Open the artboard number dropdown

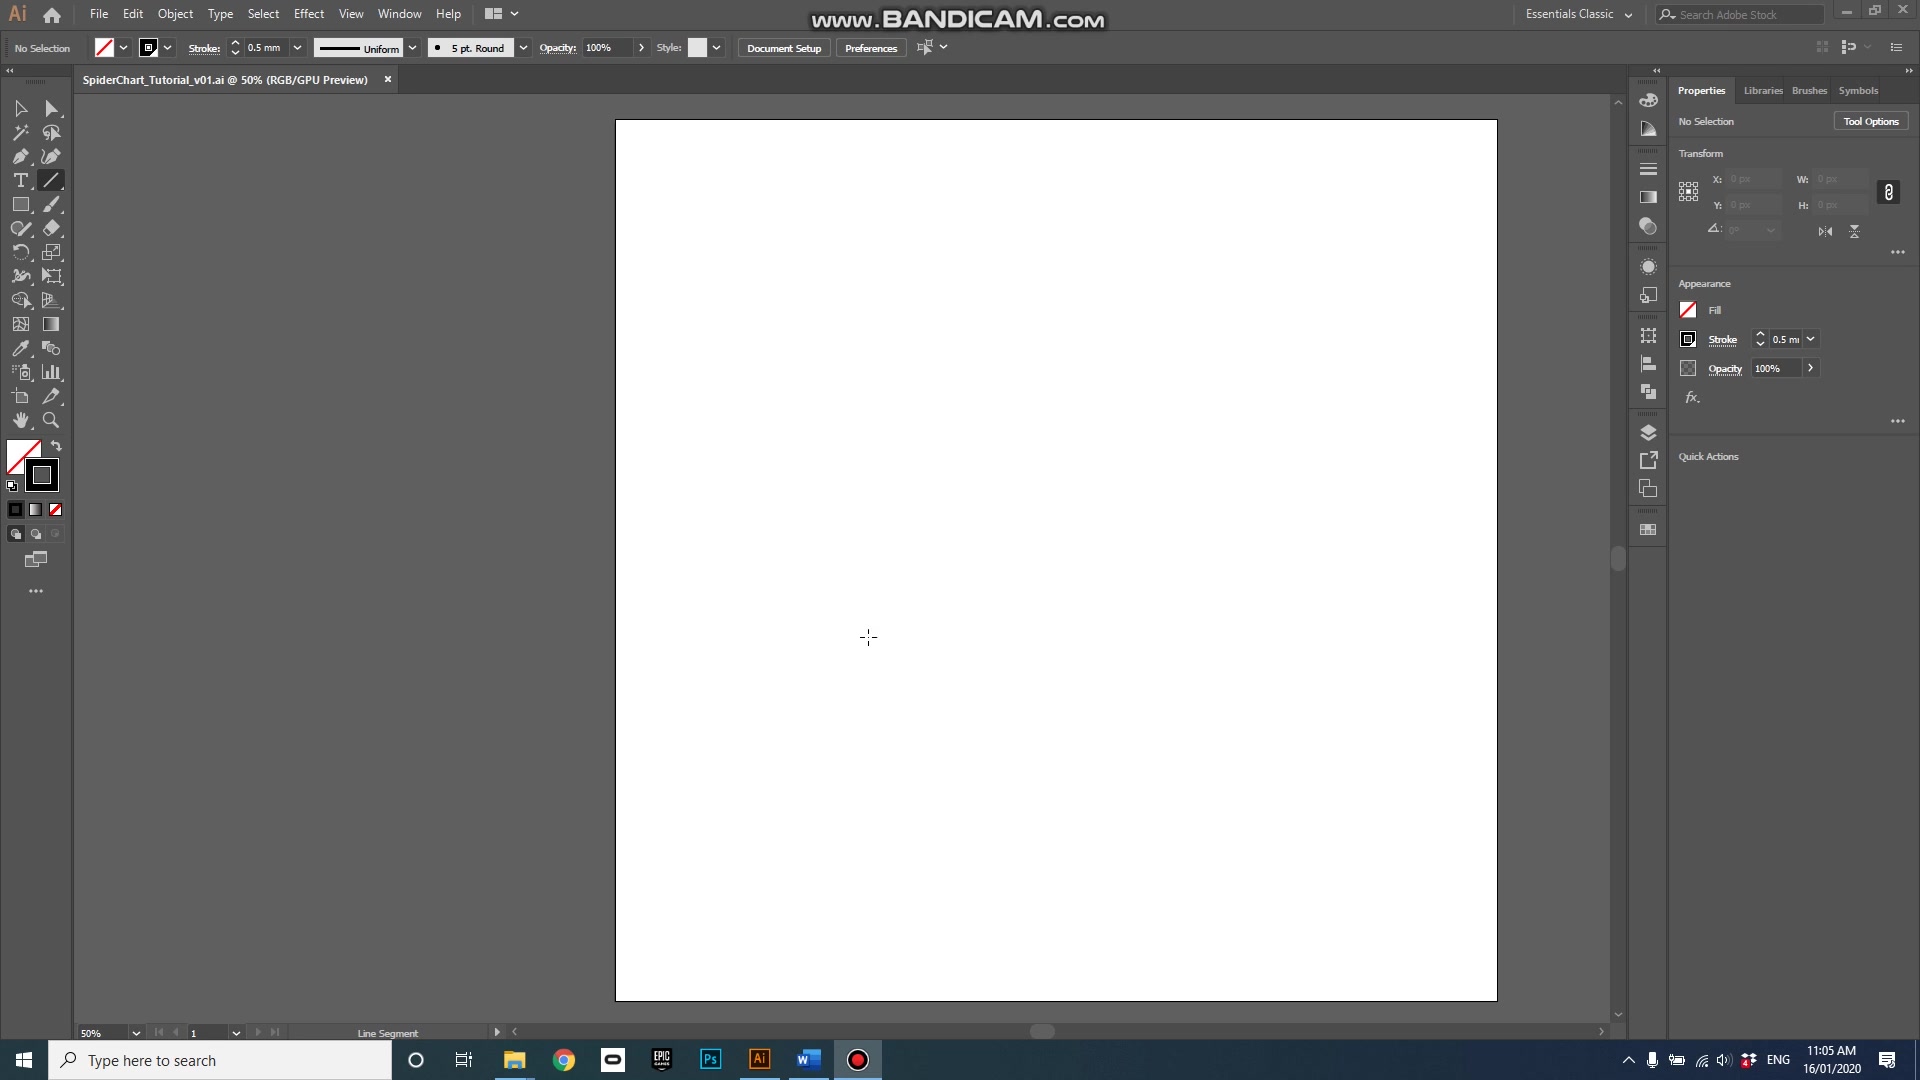(236, 1033)
